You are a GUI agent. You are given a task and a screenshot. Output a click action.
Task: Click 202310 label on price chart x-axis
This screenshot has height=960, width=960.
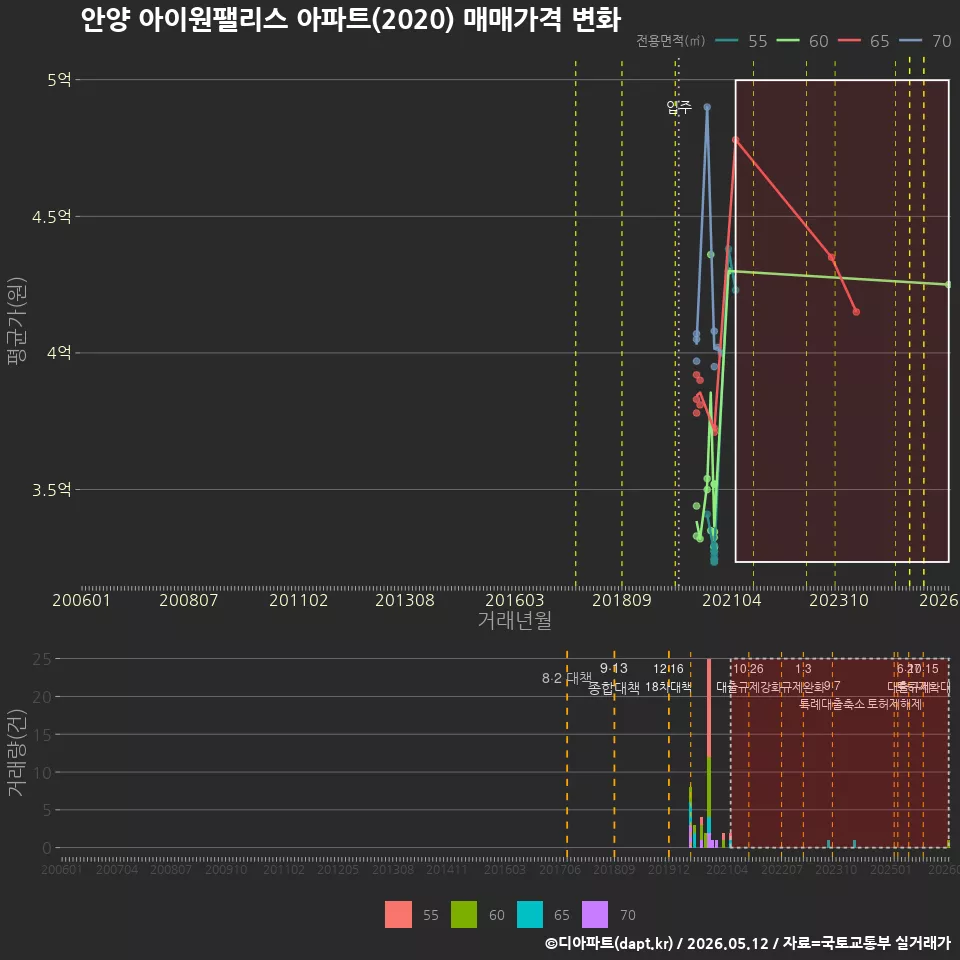click(839, 601)
